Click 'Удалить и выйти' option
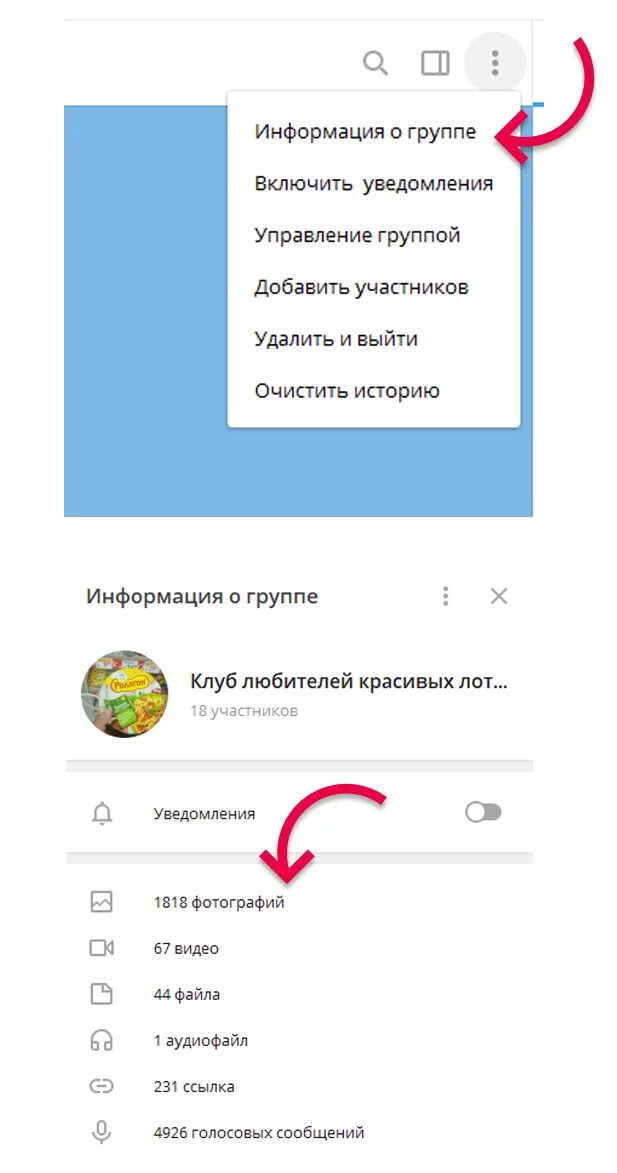Screen dimensions: 617x1173 pos(336,339)
